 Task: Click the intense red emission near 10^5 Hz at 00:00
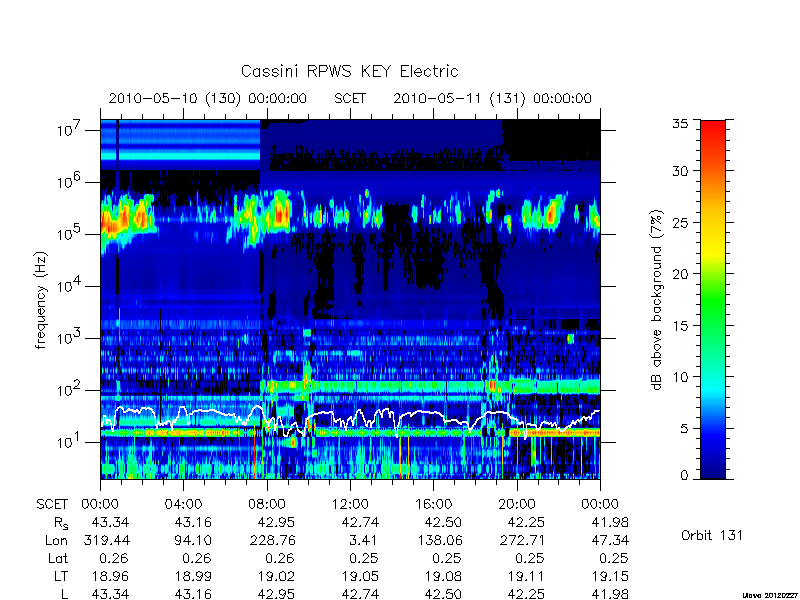pyautogui.click(x=109, y=222)
